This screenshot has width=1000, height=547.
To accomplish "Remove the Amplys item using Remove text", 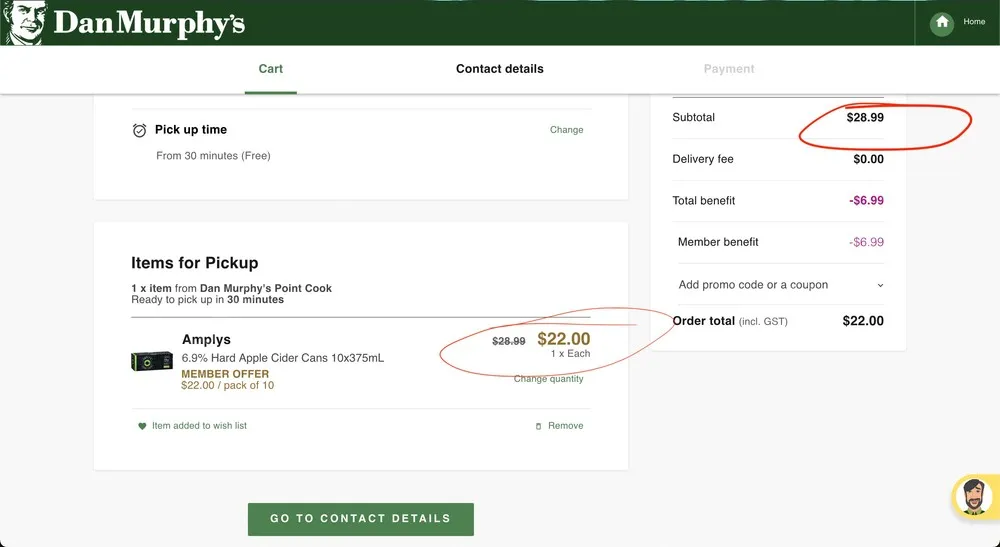I will click(565, 426).
